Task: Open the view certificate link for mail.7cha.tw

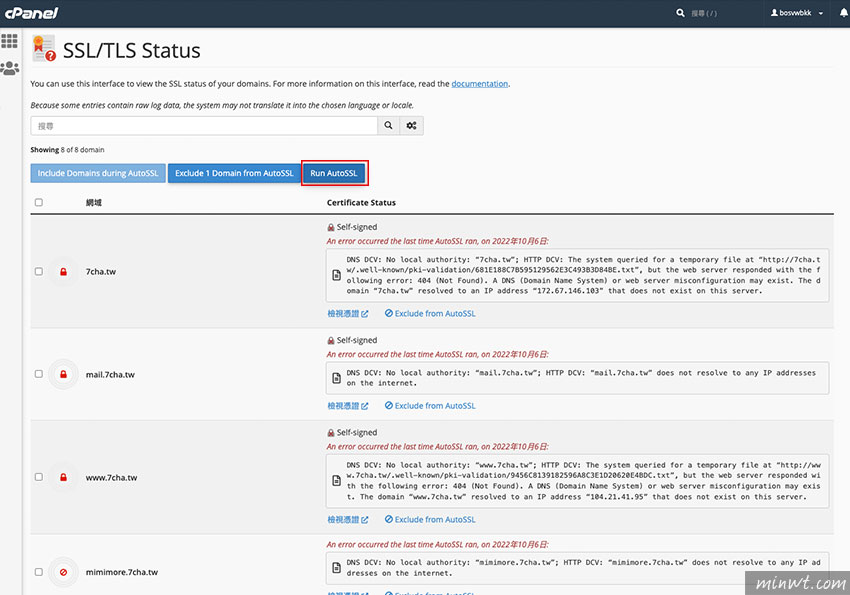Action: pyautogui.click(x=347, y=406)
